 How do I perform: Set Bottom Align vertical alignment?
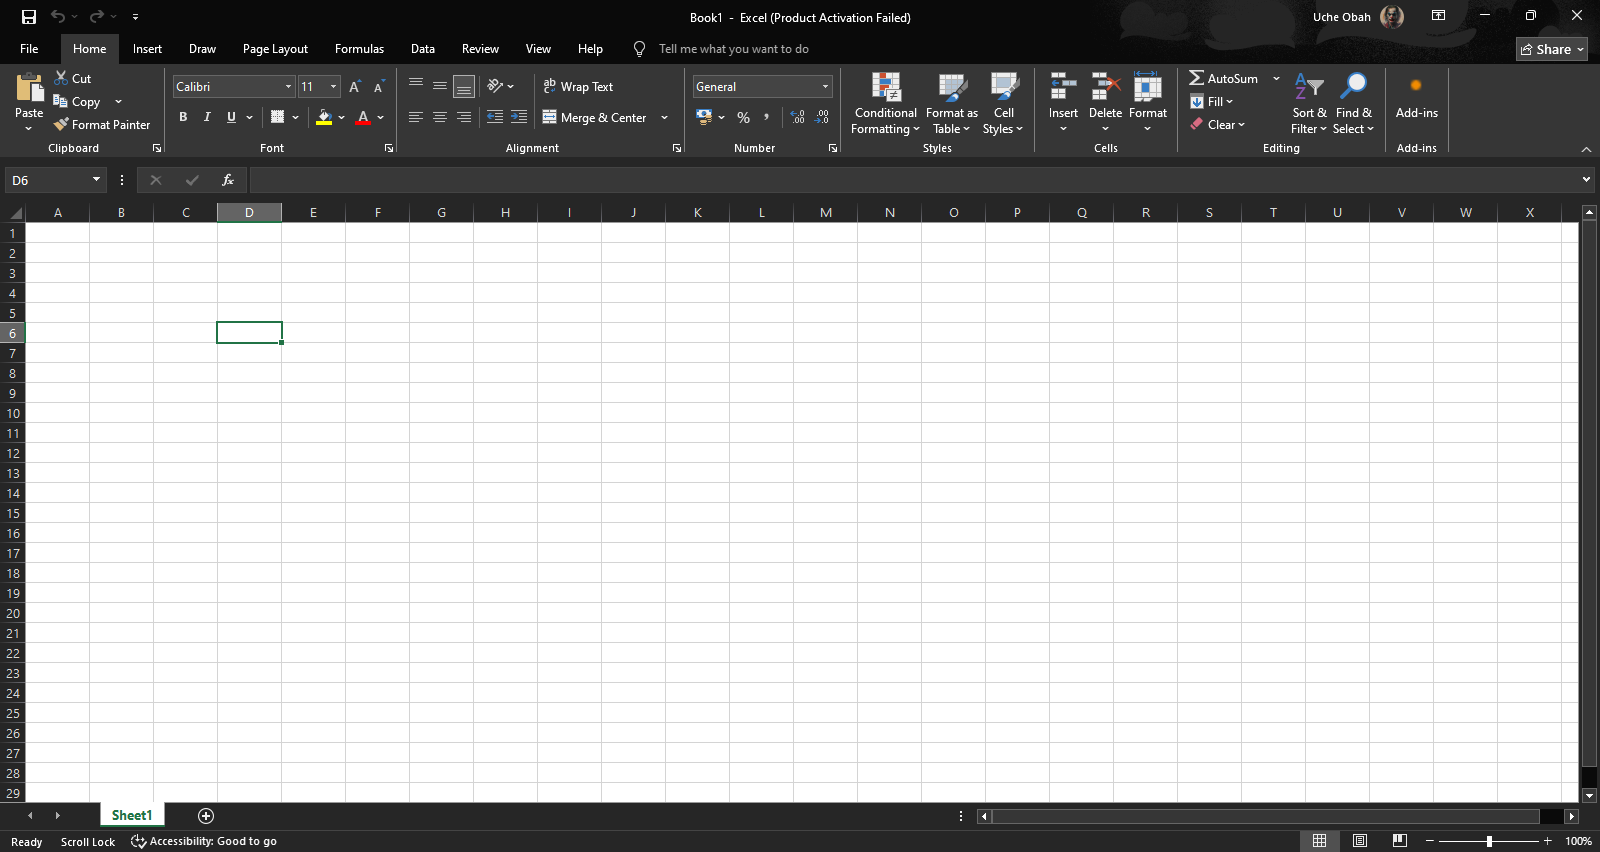pyautogui.click(x=464, y=87)
